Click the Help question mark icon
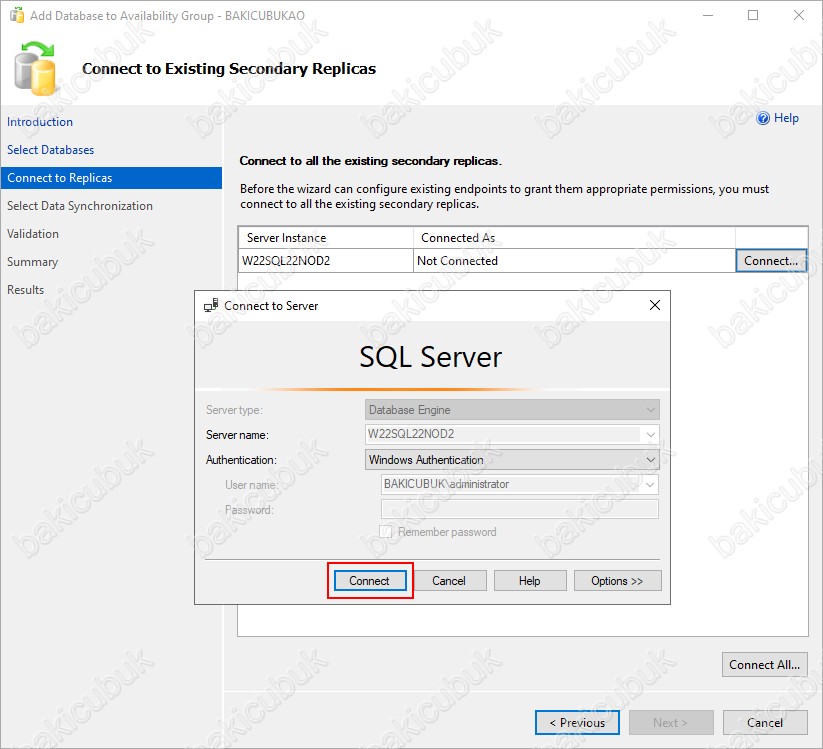823x749 pixels. (763, 118)
